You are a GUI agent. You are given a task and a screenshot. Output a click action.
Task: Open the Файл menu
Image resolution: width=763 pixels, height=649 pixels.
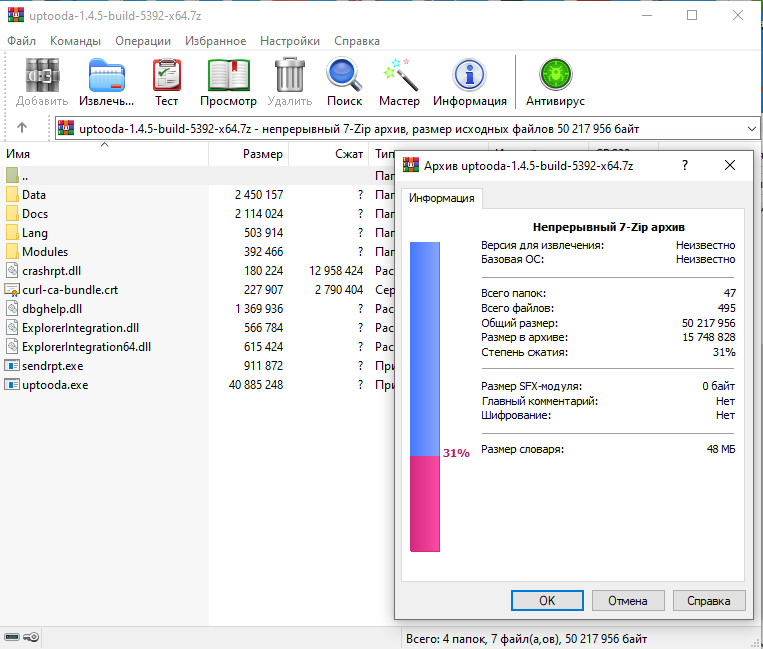[x=21, y=41]
